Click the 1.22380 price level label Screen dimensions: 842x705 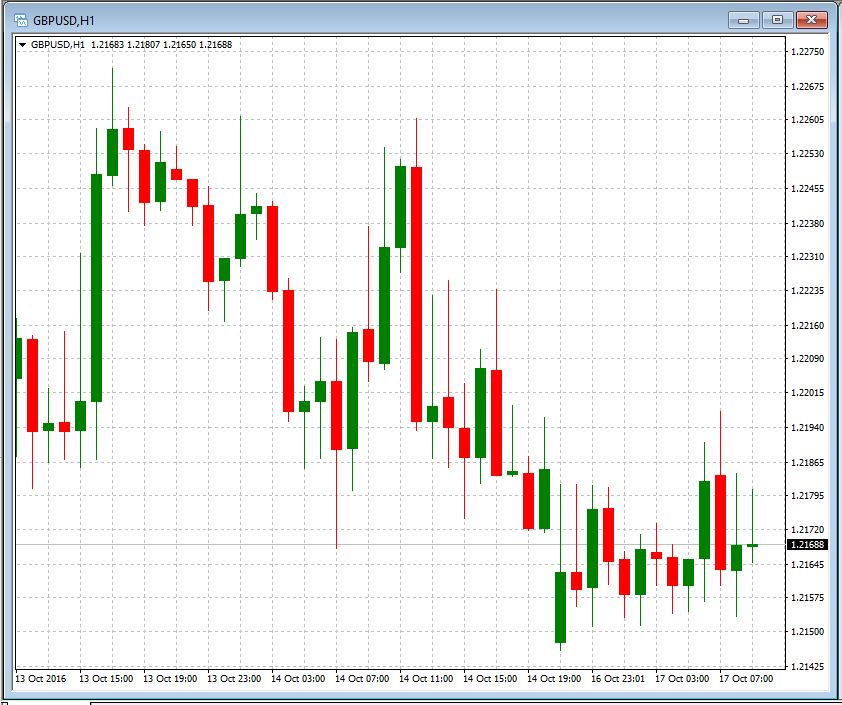point(808,223)
